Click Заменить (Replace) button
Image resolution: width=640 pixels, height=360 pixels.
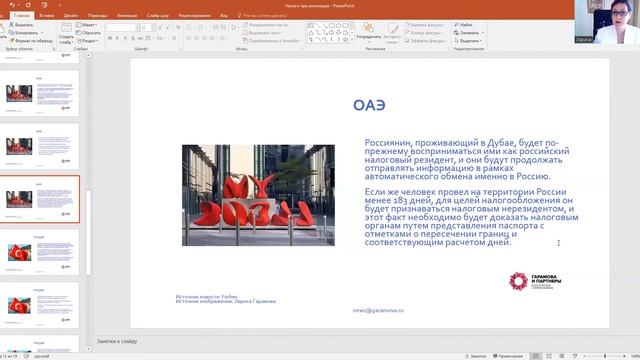[x=467, y=33]
